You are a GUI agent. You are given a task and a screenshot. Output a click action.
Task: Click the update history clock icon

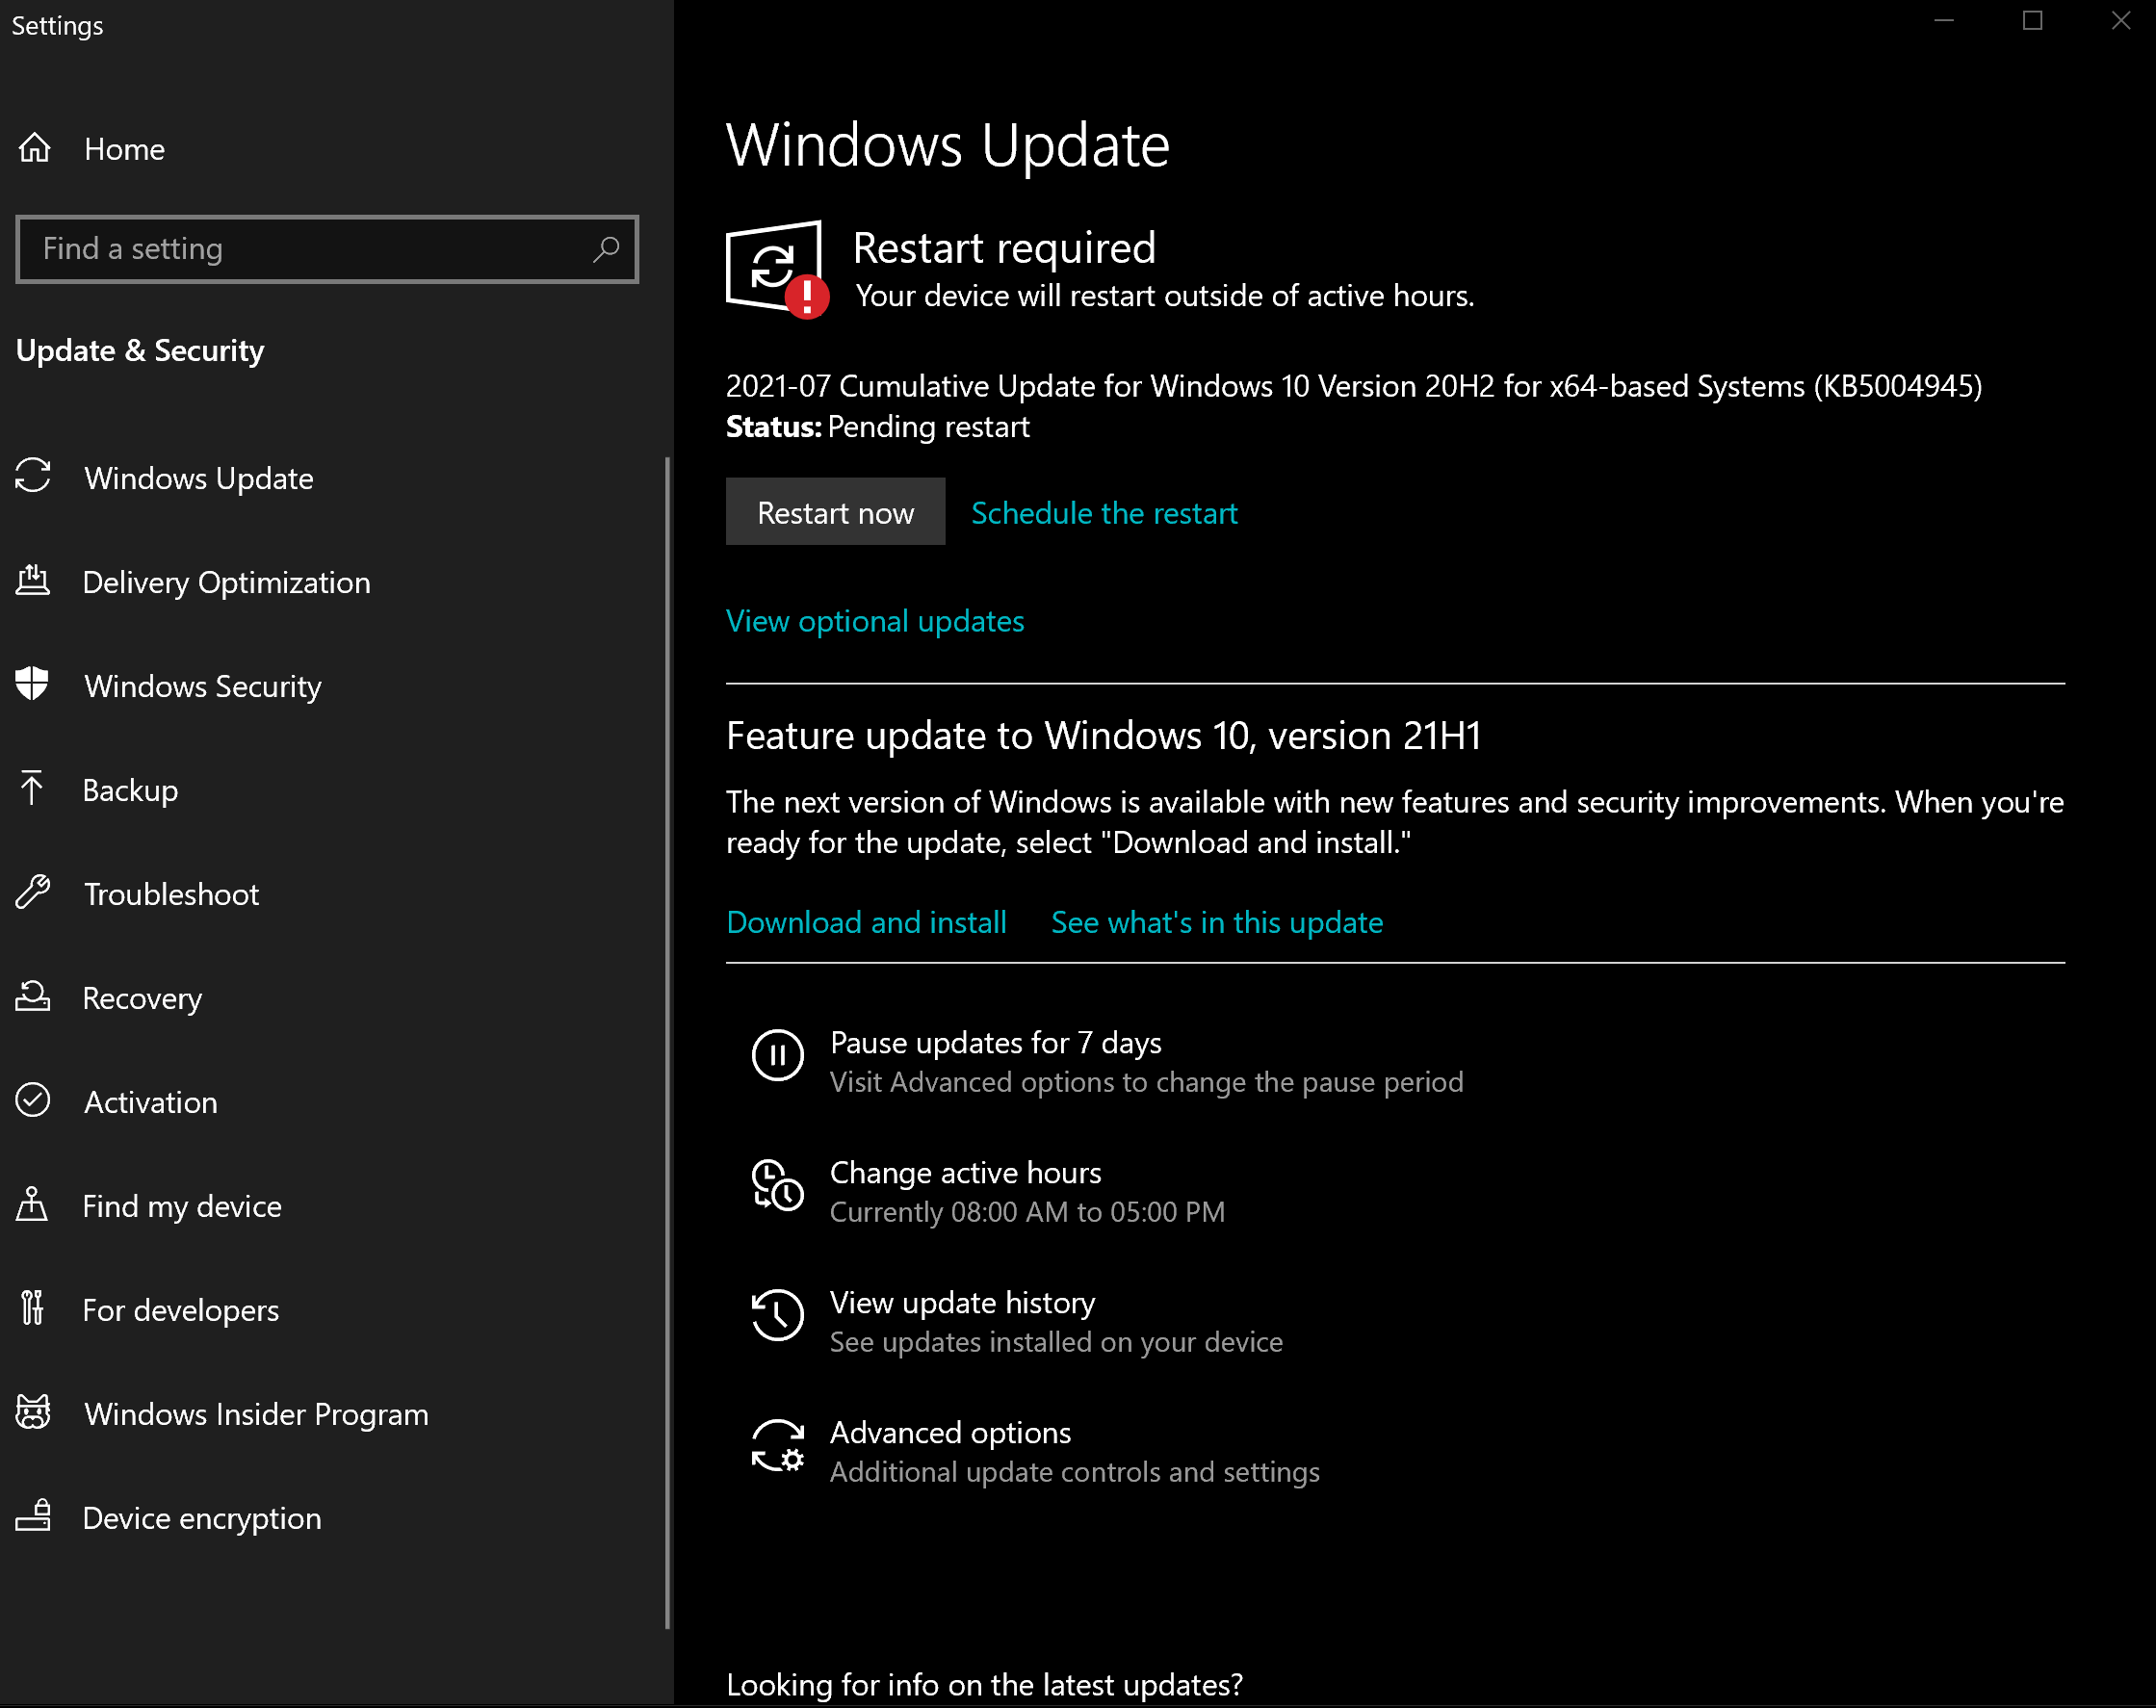coord(777,1315)
